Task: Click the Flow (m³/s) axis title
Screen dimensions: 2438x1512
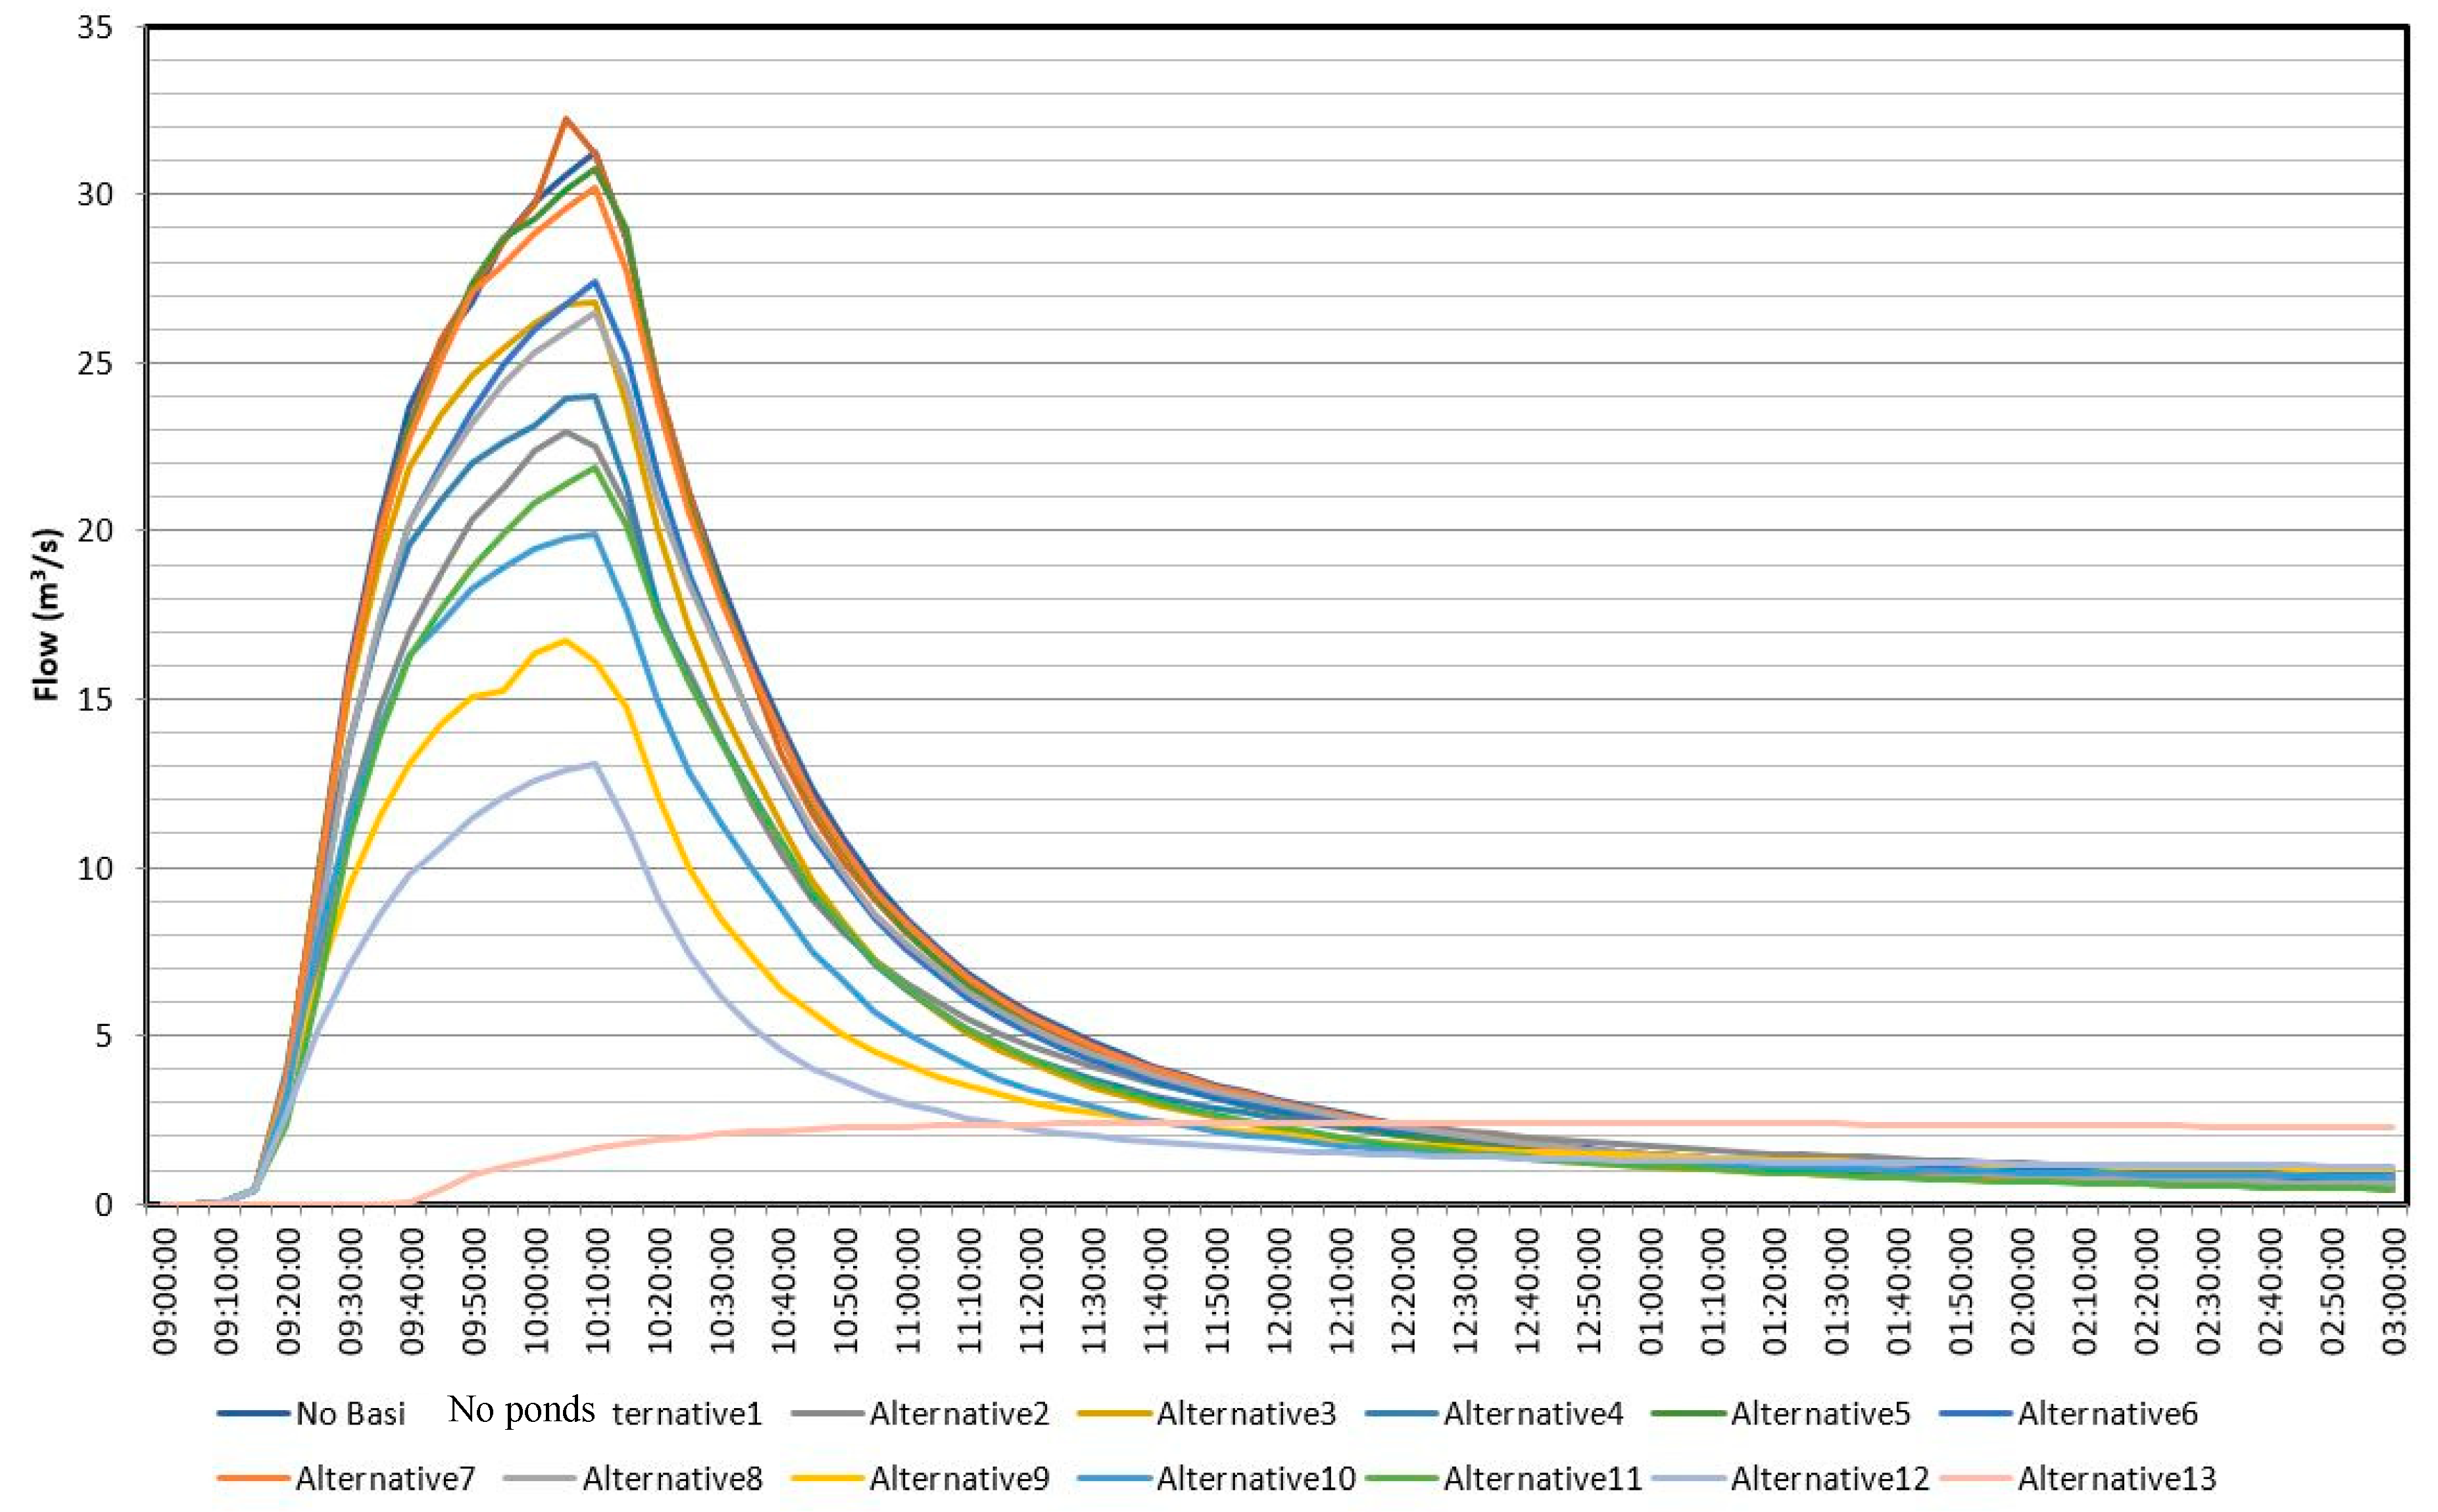Action: pos(47,614)
